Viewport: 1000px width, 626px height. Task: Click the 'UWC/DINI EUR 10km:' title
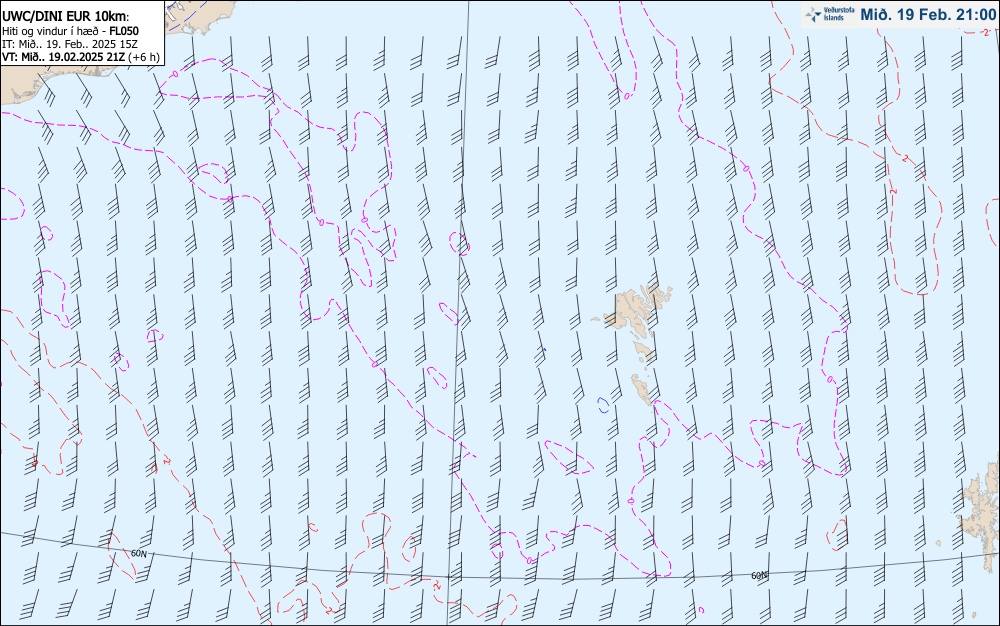(66, 17)
